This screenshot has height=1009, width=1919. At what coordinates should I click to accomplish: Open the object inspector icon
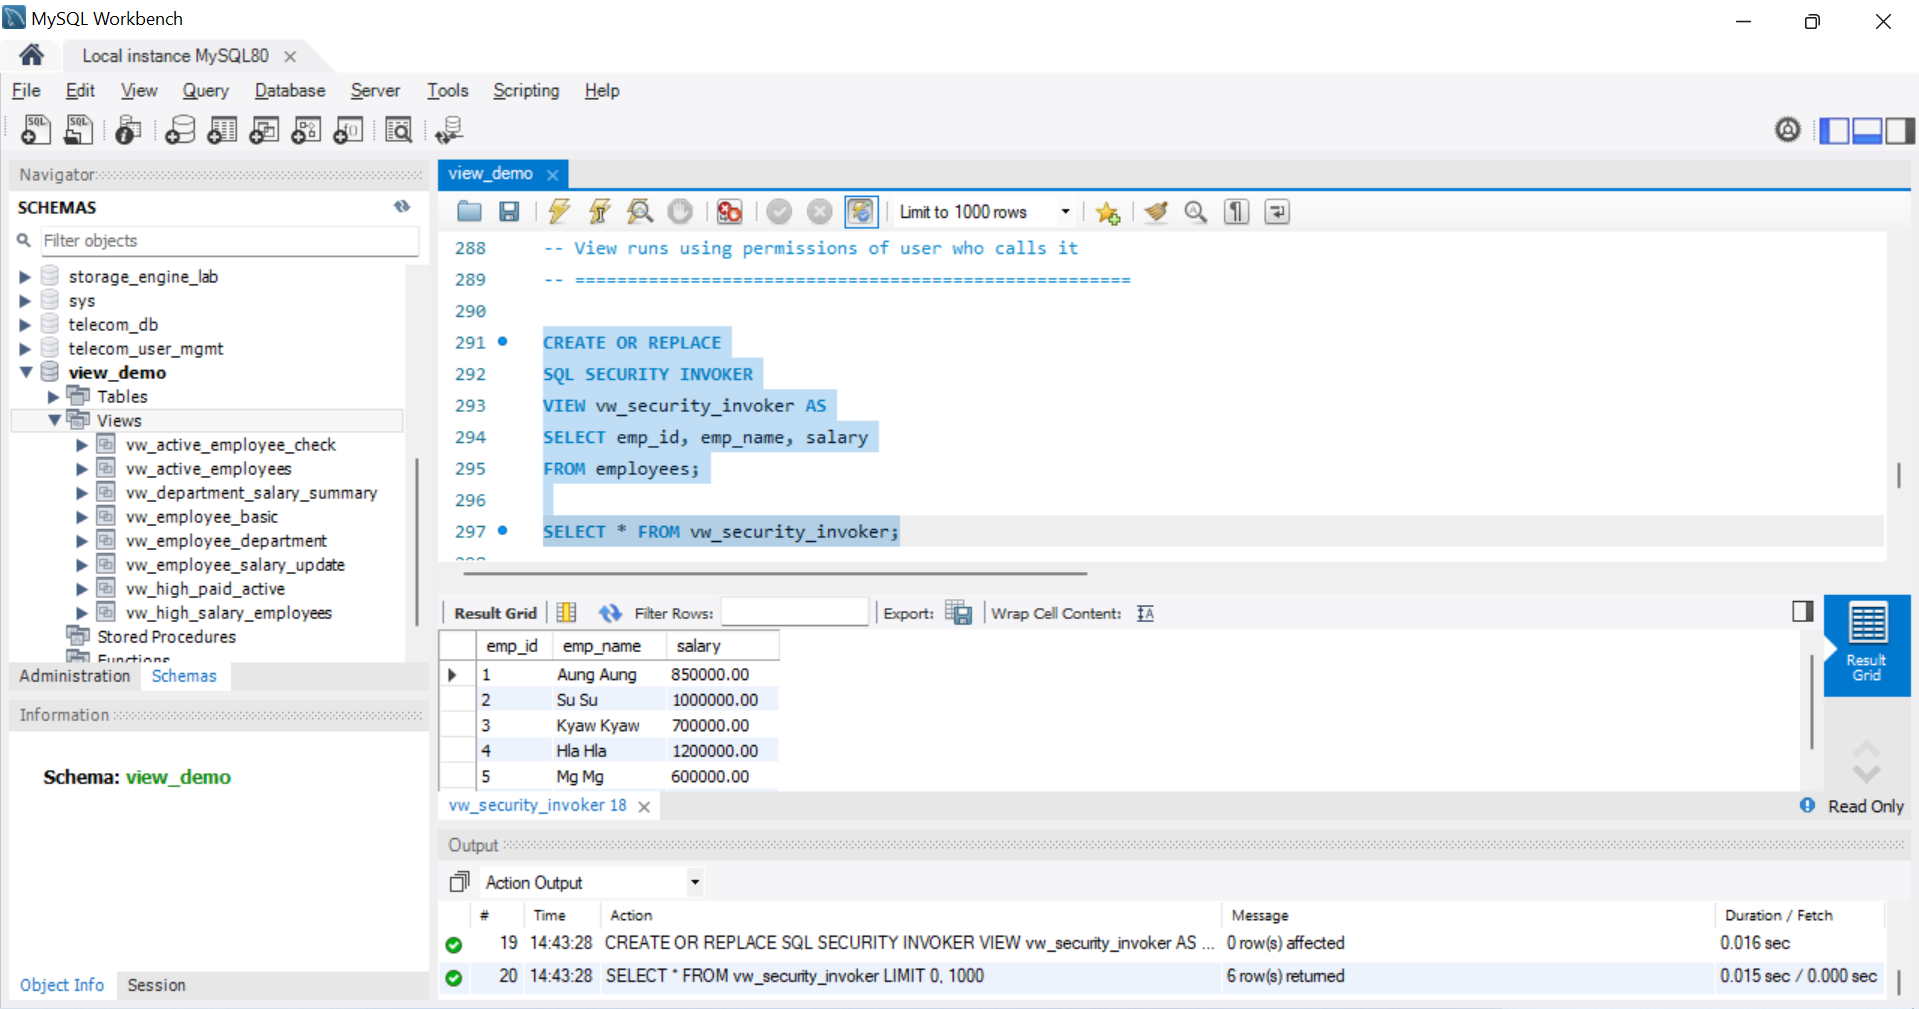pos(128,130)
